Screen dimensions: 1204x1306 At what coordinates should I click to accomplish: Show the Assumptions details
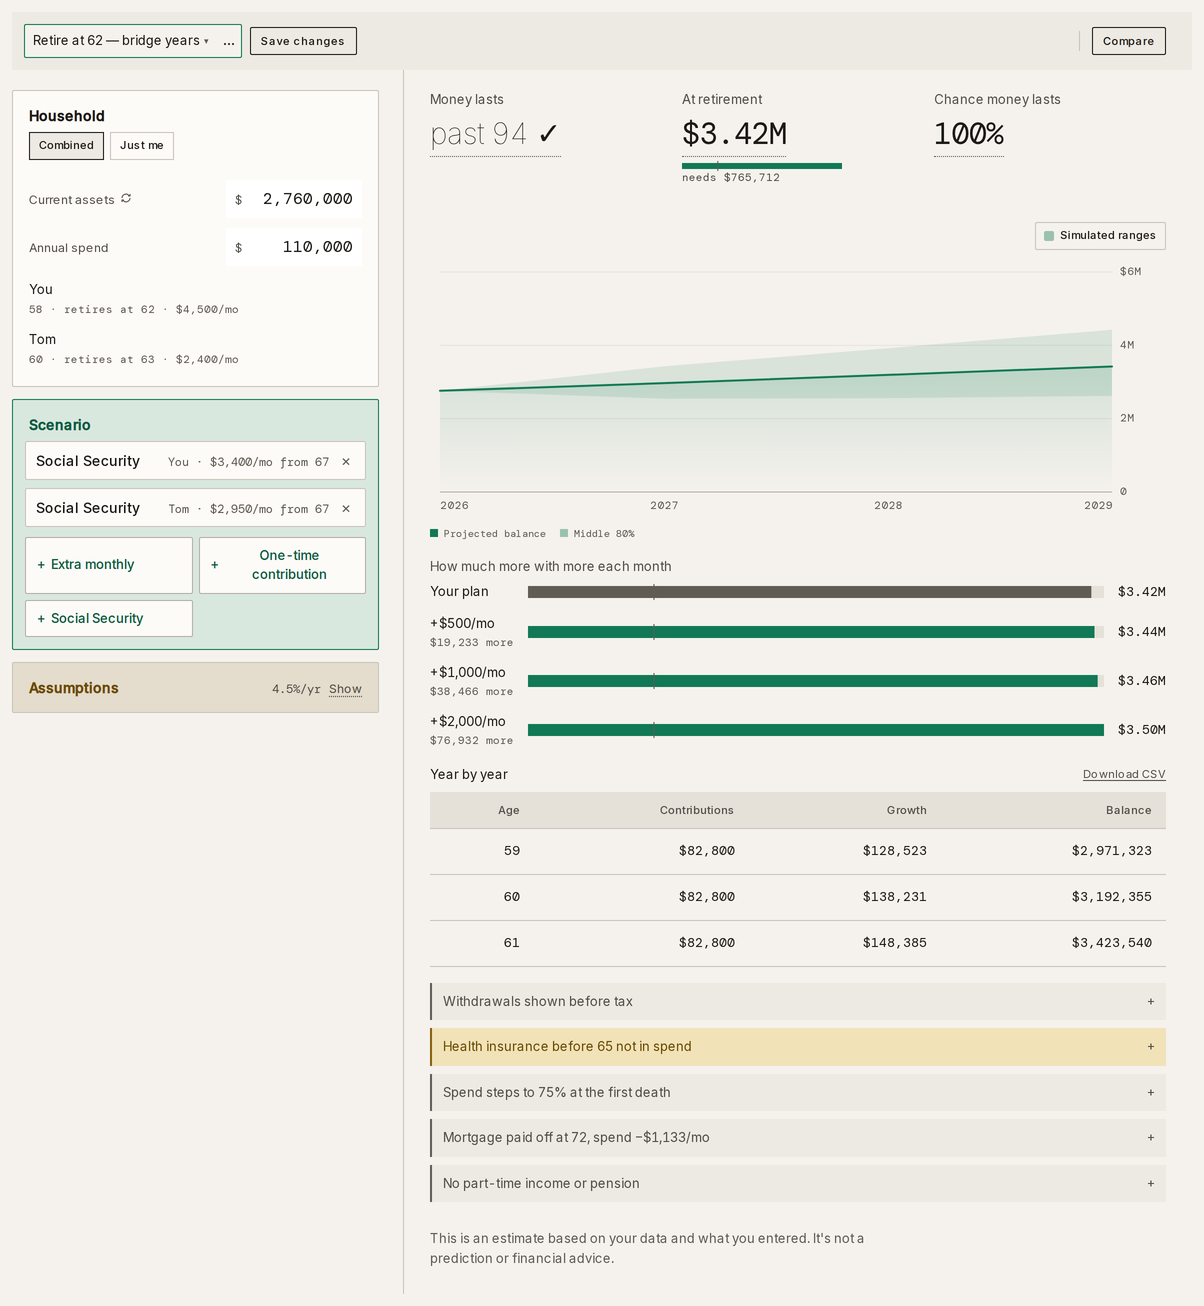click(345, 689)
